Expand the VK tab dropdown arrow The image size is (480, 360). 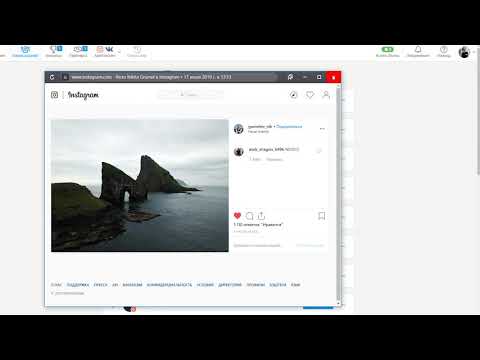119,52
